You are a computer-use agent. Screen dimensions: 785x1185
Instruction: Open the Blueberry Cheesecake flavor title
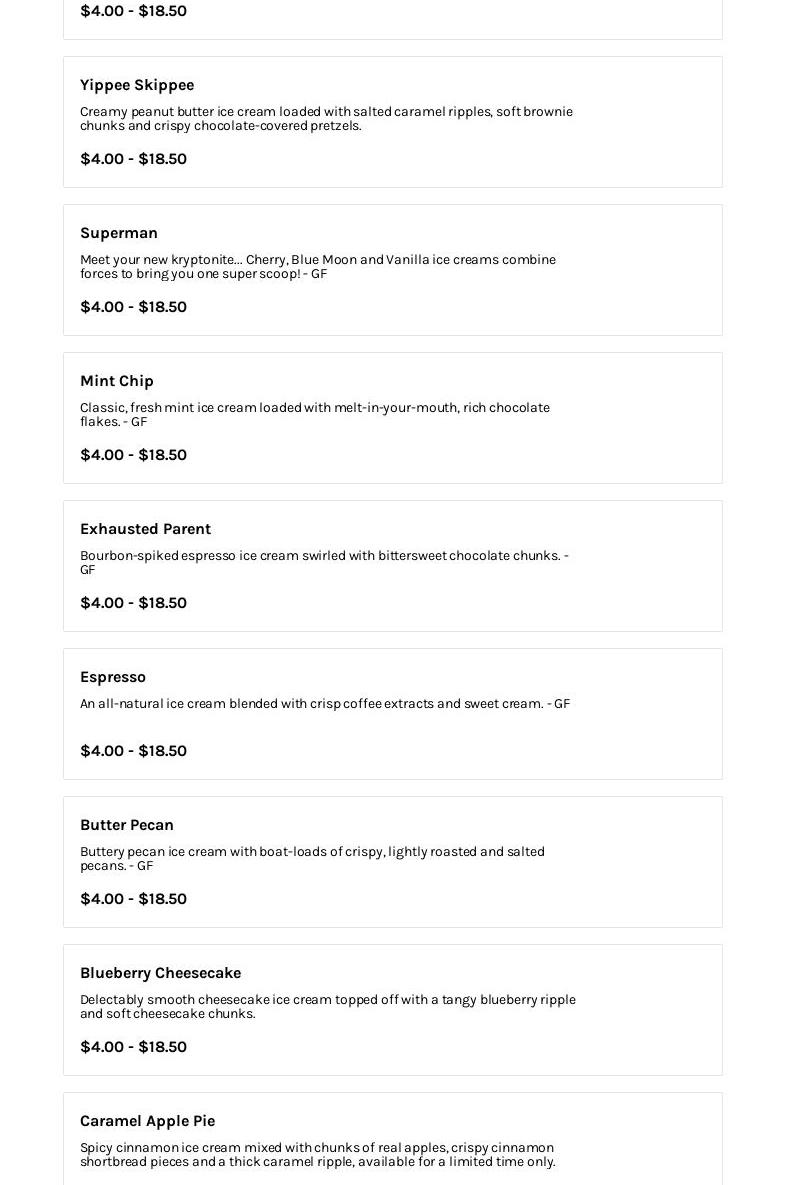point(160,973)
